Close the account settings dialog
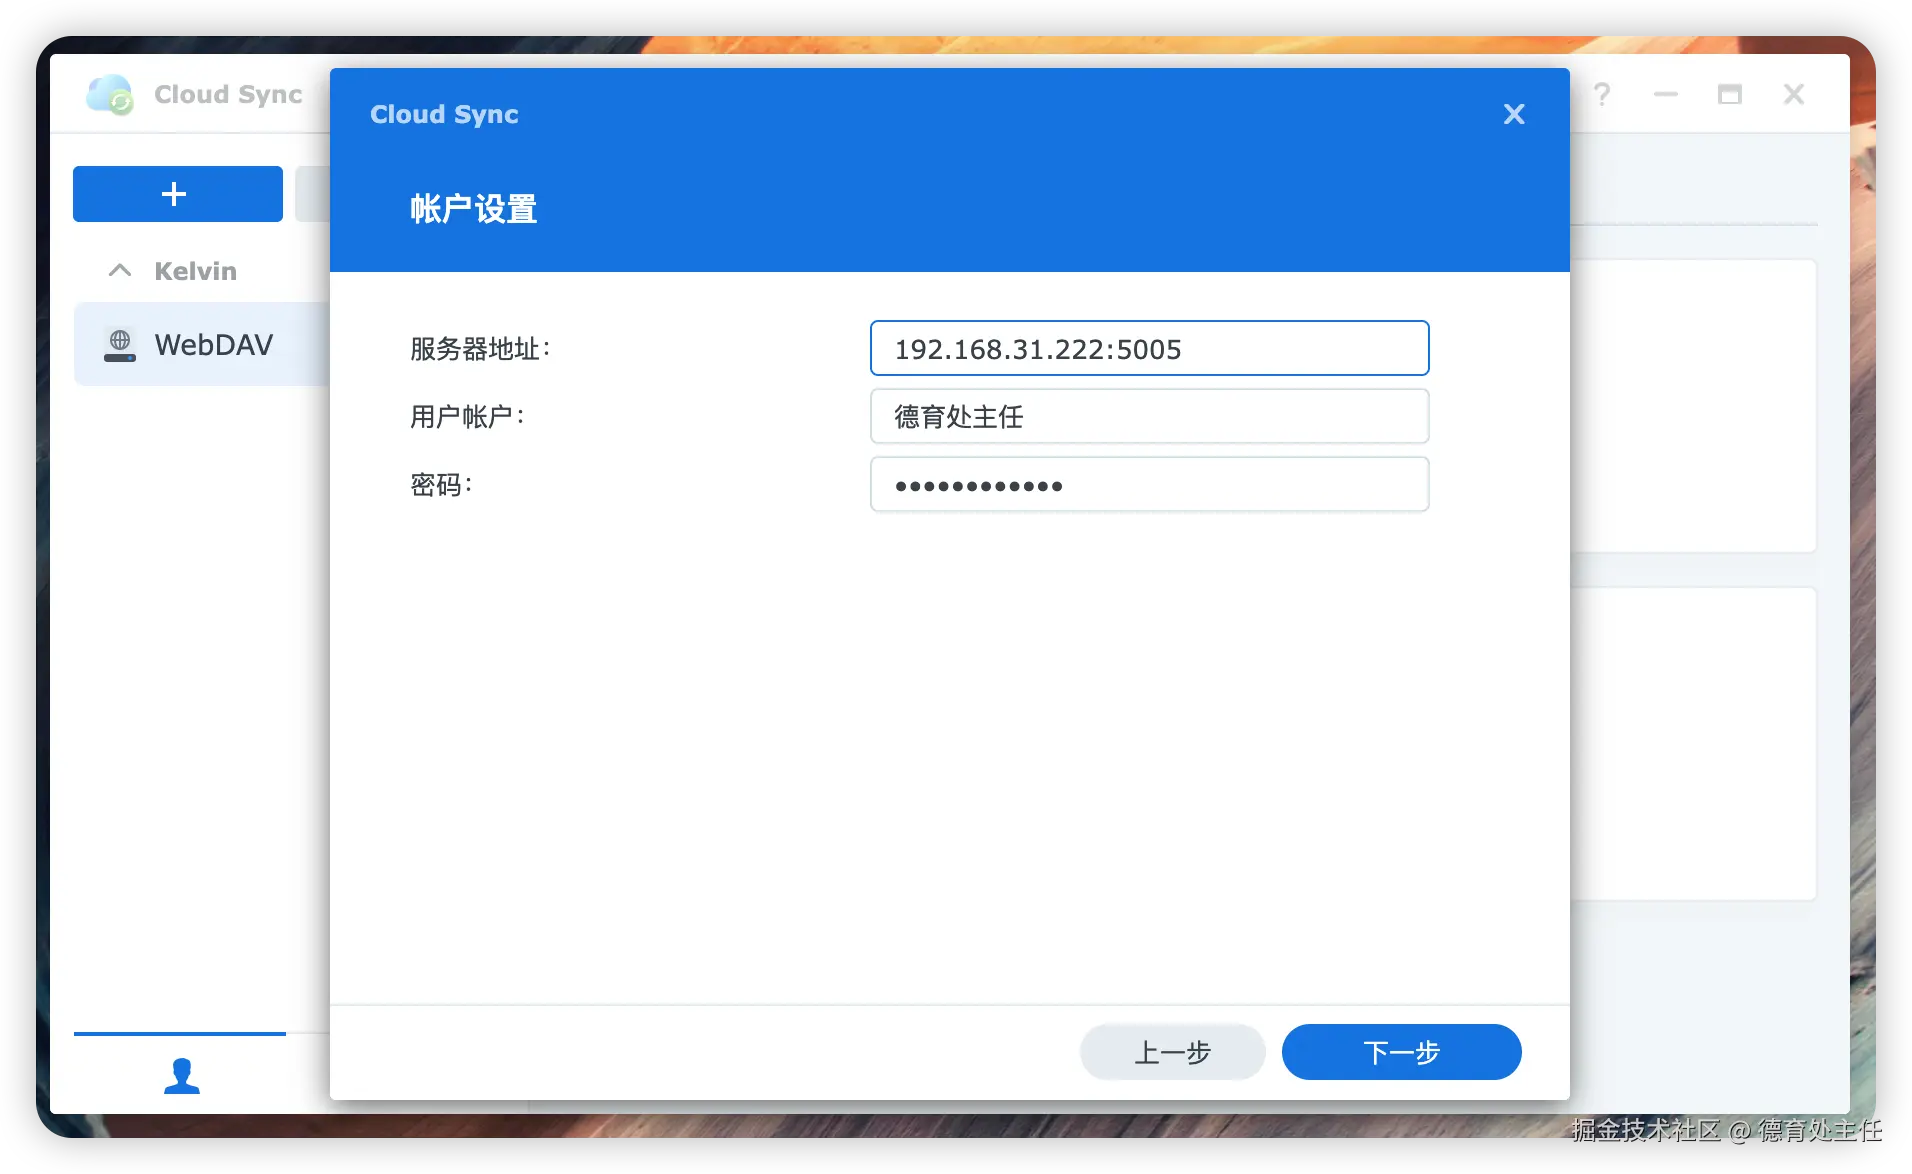The height and width of the screenshot is (1174, 1912). tap(1514, 114)
